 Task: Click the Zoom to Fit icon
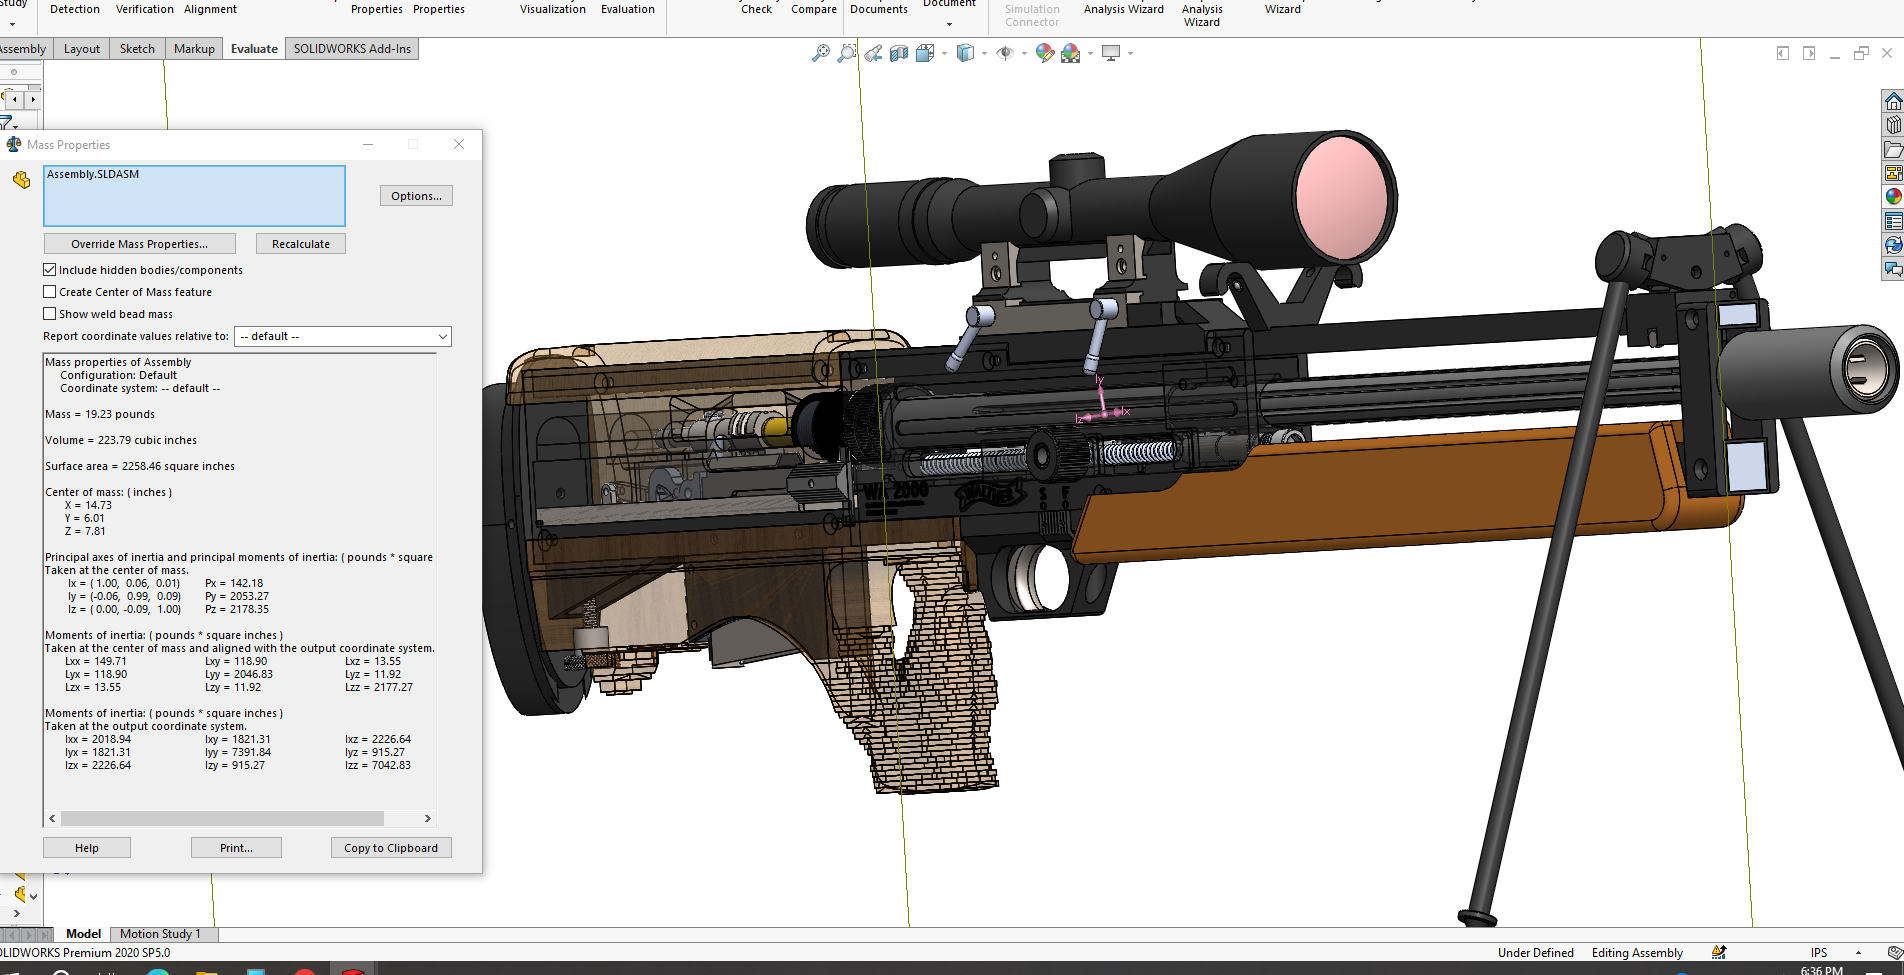pos(820,53)
